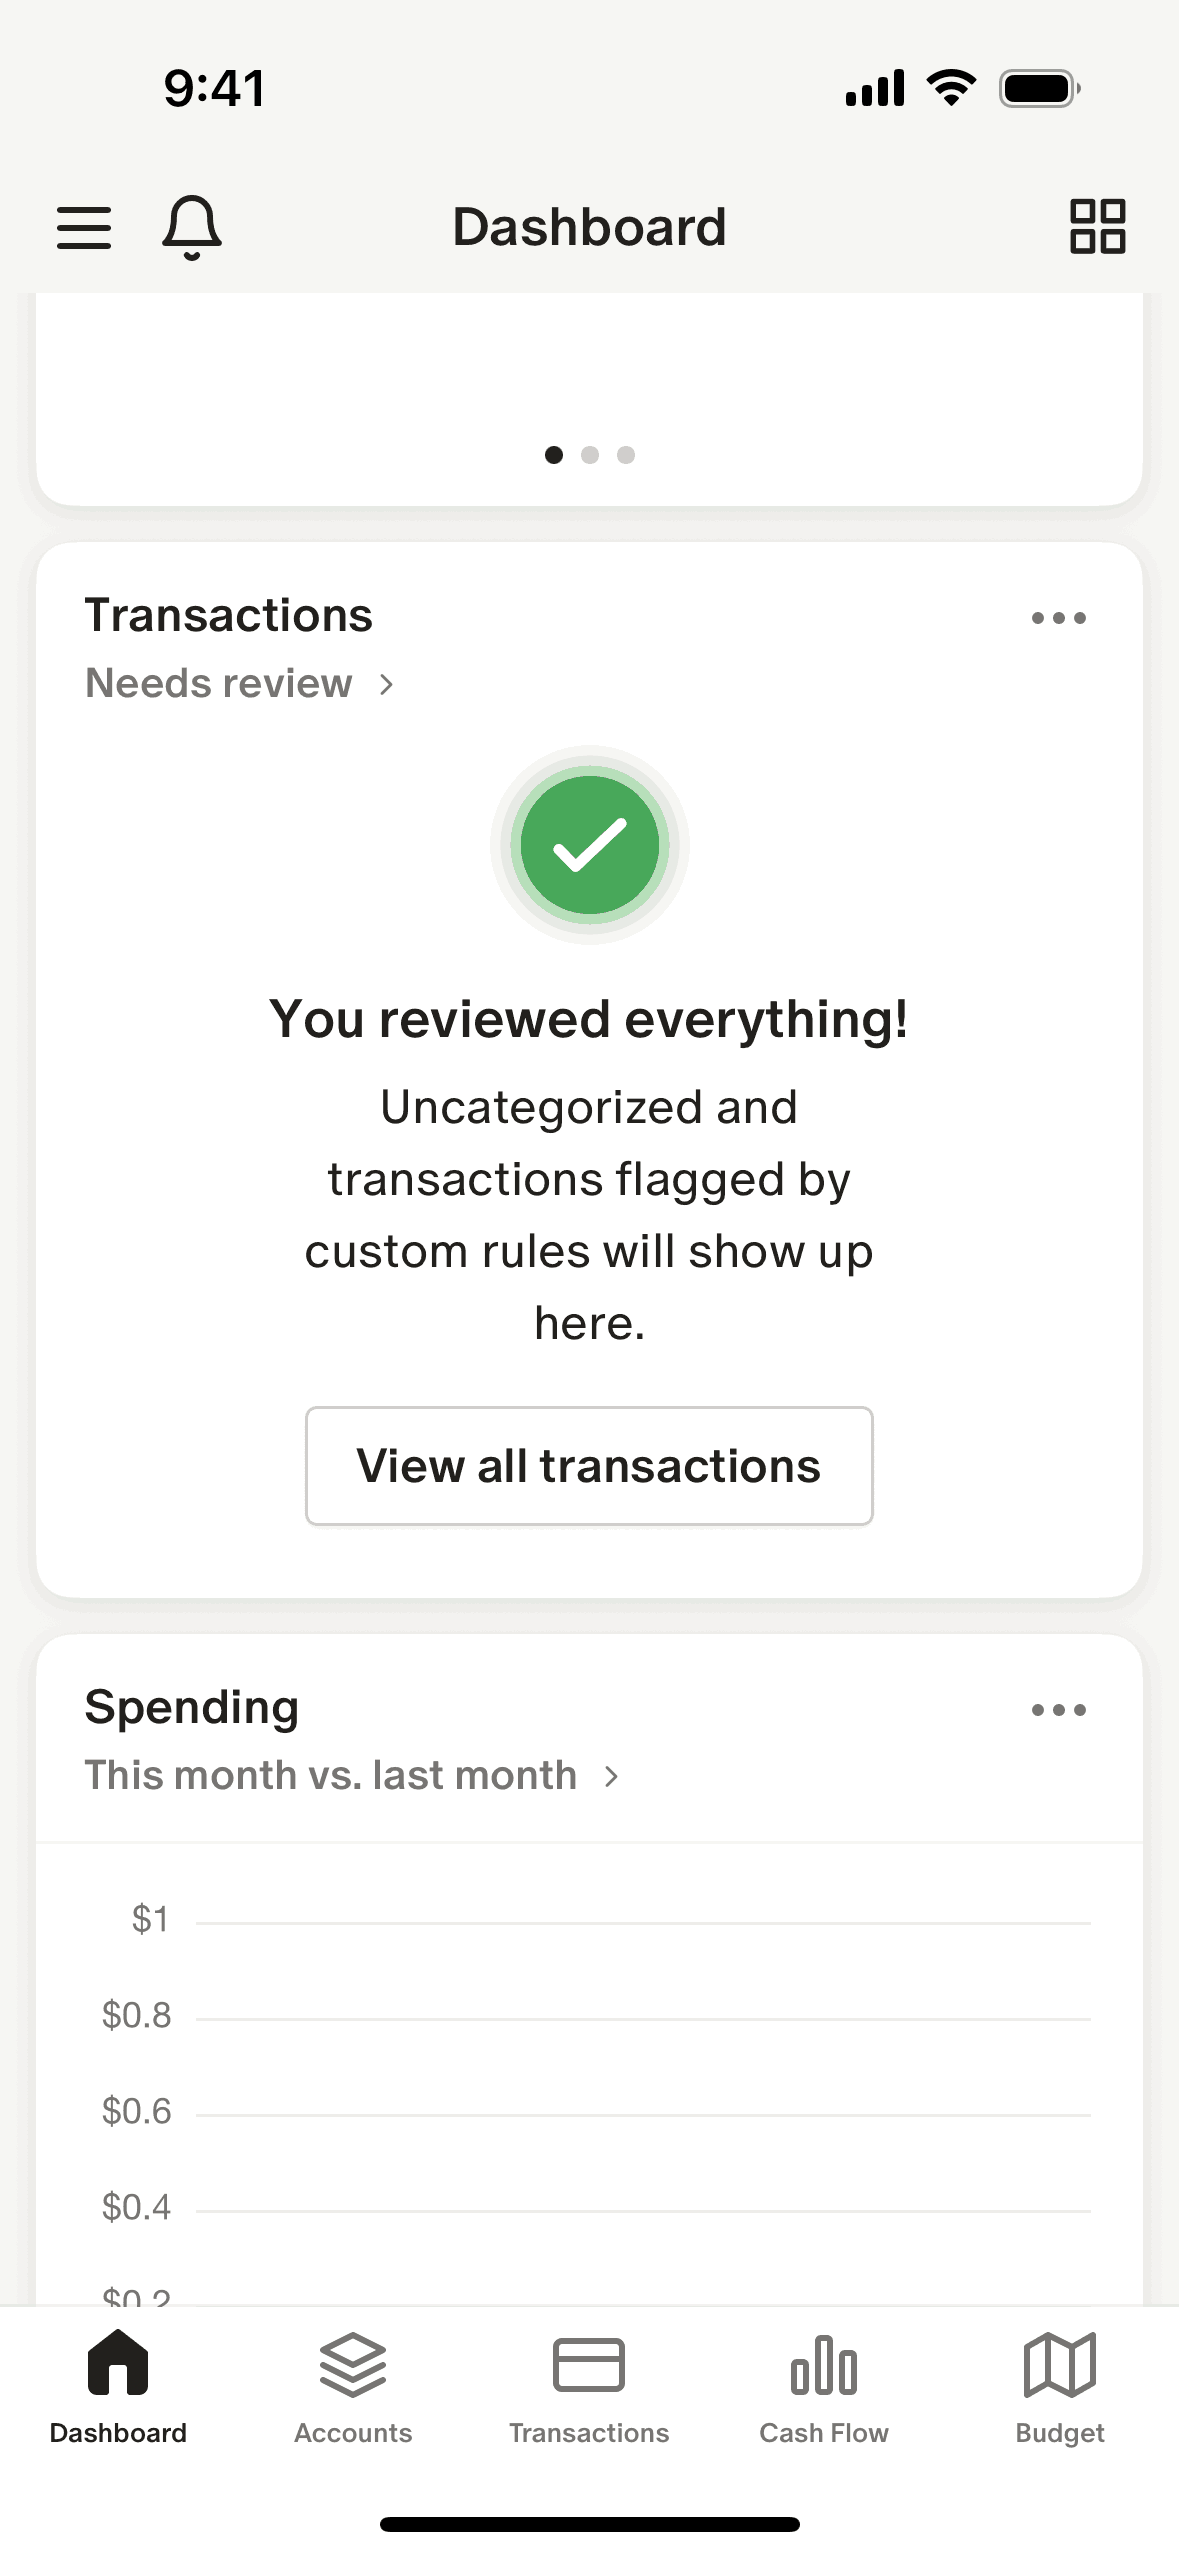Image resolution: width=1179 pixels, height=2556 pixels.
Task: Go to Accounts tab
Action: click(353, 2387)
